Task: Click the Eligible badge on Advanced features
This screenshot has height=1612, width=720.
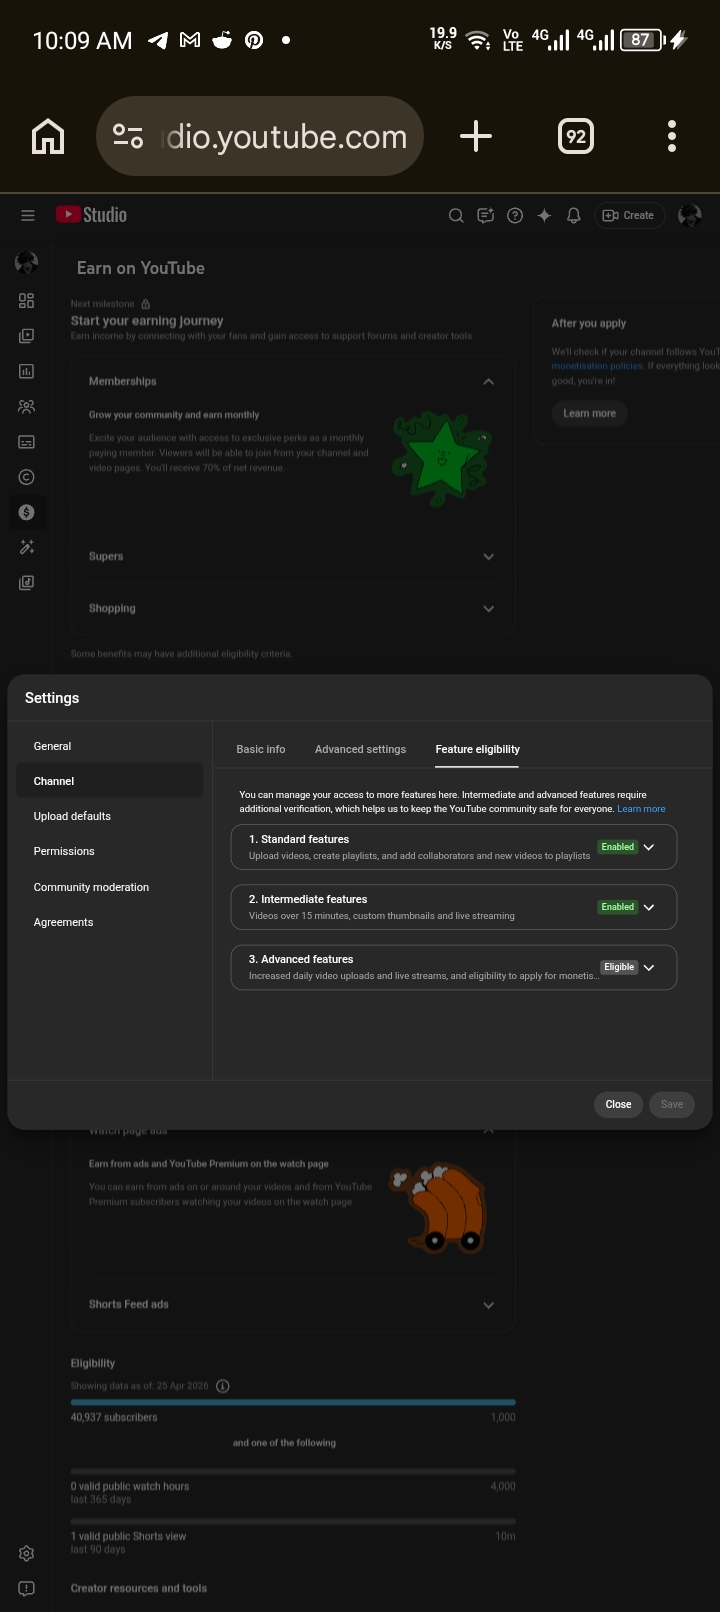Action: click(x=619, y=967)
